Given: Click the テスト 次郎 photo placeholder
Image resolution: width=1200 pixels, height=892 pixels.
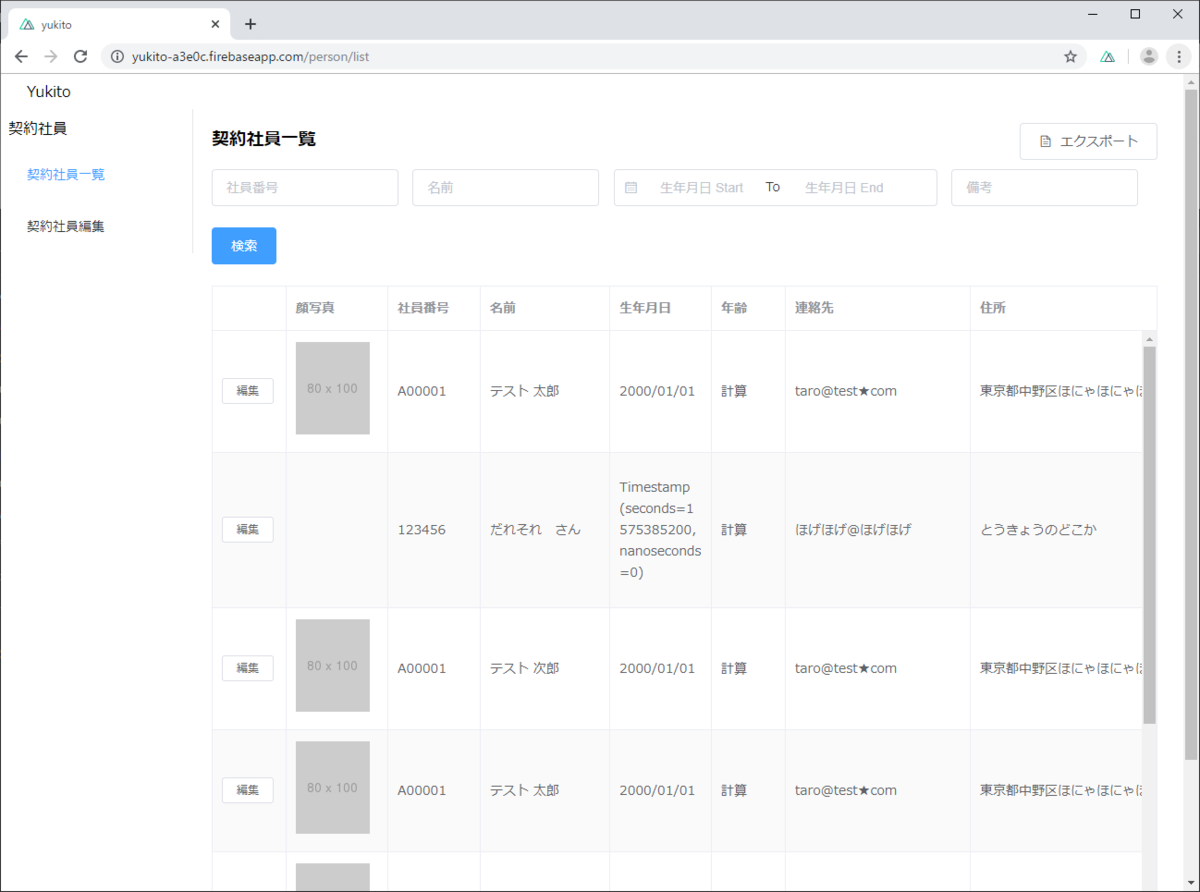Looking at the screenshot, I should pos(333,665).
